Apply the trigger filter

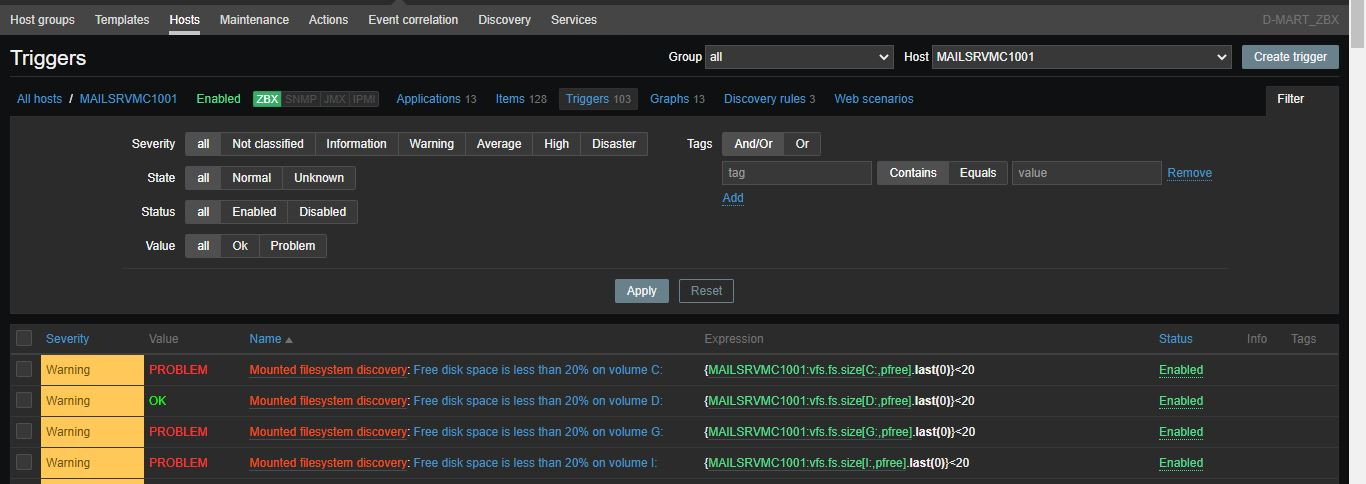641,291
